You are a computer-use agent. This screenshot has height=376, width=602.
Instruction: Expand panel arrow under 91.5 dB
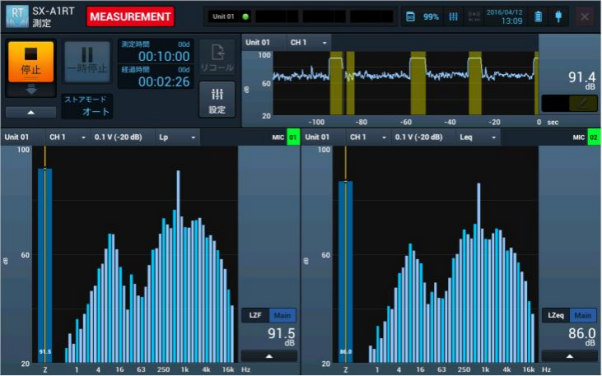pyautogui.click(x=269, y=356)
